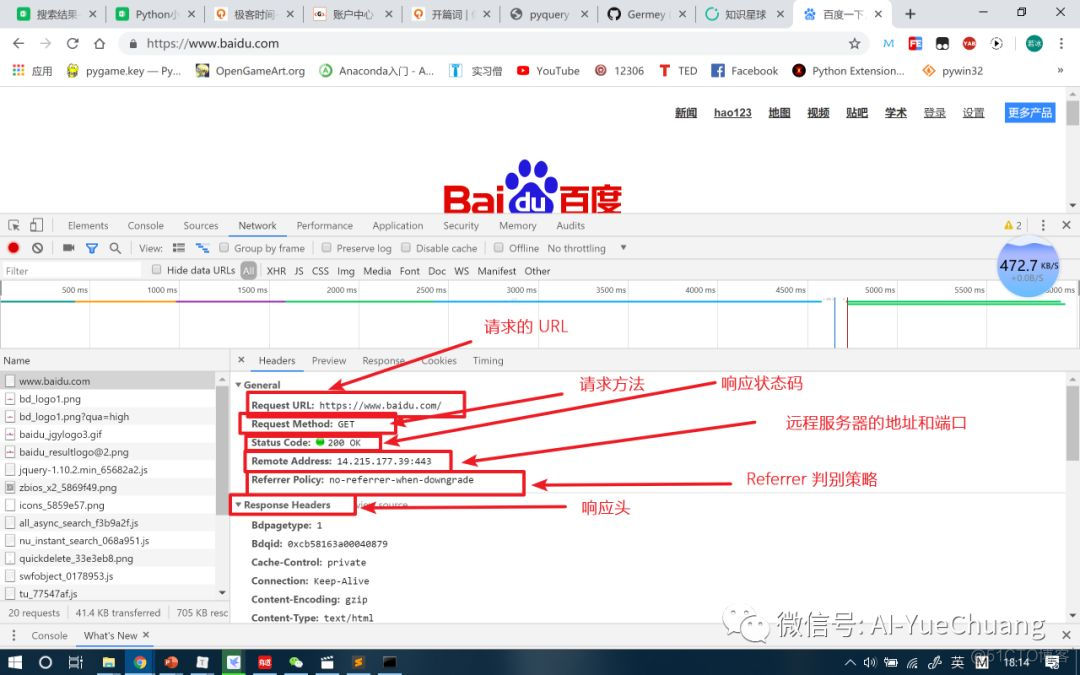
Task: Open File Explorer from taskbar
Action: coord(108,663)
